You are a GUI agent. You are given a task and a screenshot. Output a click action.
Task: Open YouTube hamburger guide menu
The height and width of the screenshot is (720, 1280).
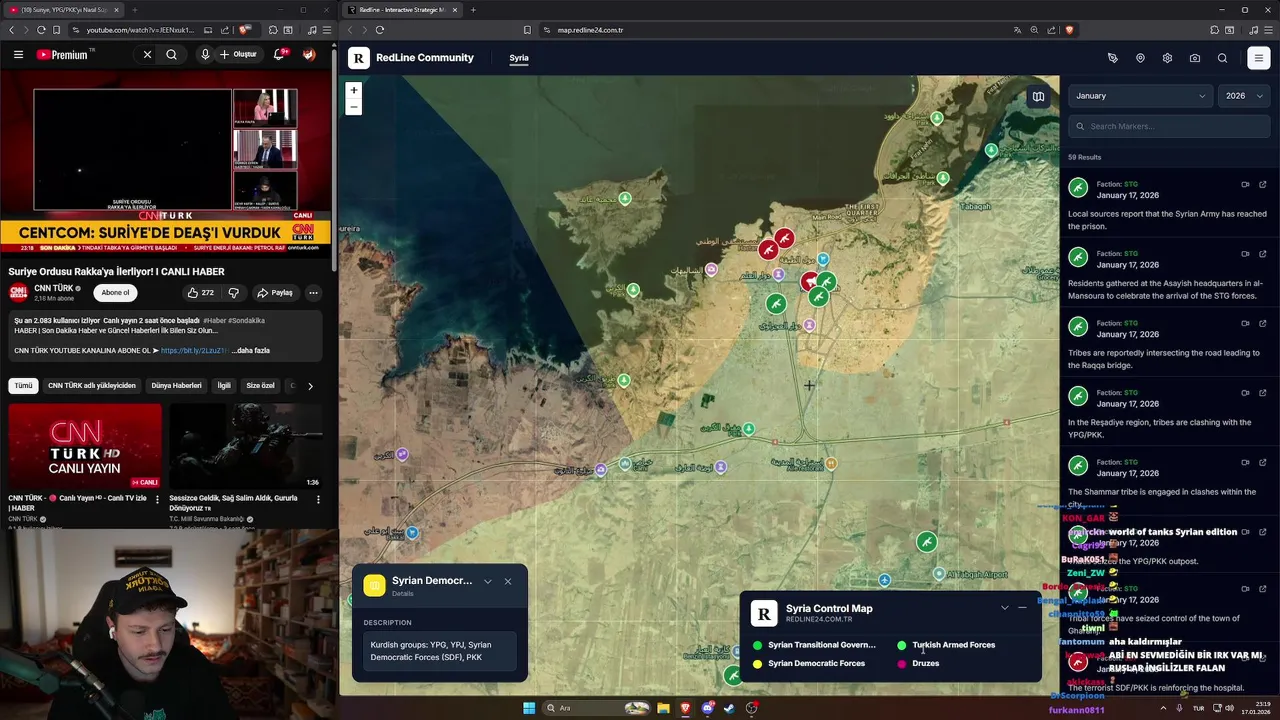pyautogui.click(x=18, y=55)
